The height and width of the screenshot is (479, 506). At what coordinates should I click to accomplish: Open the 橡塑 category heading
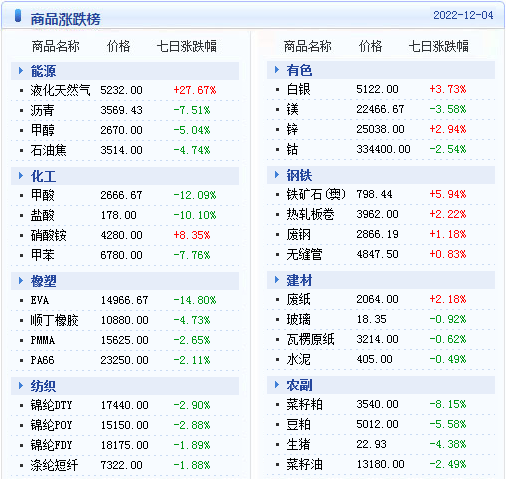click(x=43, y=281)
